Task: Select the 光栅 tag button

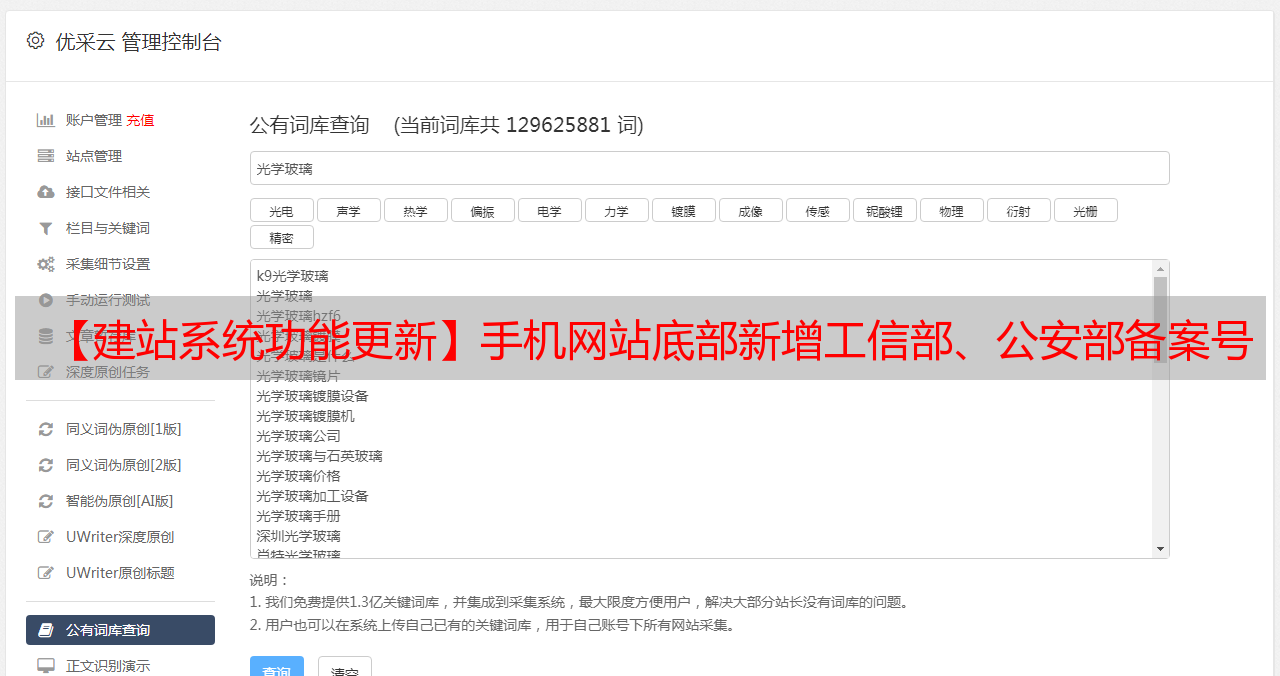Action: (x=1086, y=210)
